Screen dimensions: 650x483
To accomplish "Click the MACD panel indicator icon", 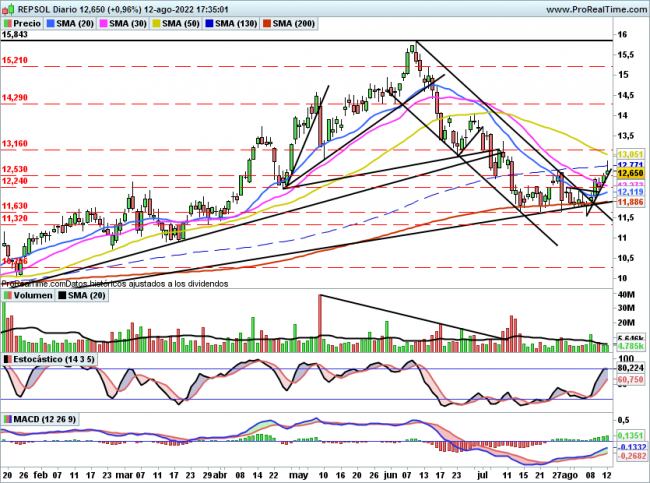I will click(7, 418).
